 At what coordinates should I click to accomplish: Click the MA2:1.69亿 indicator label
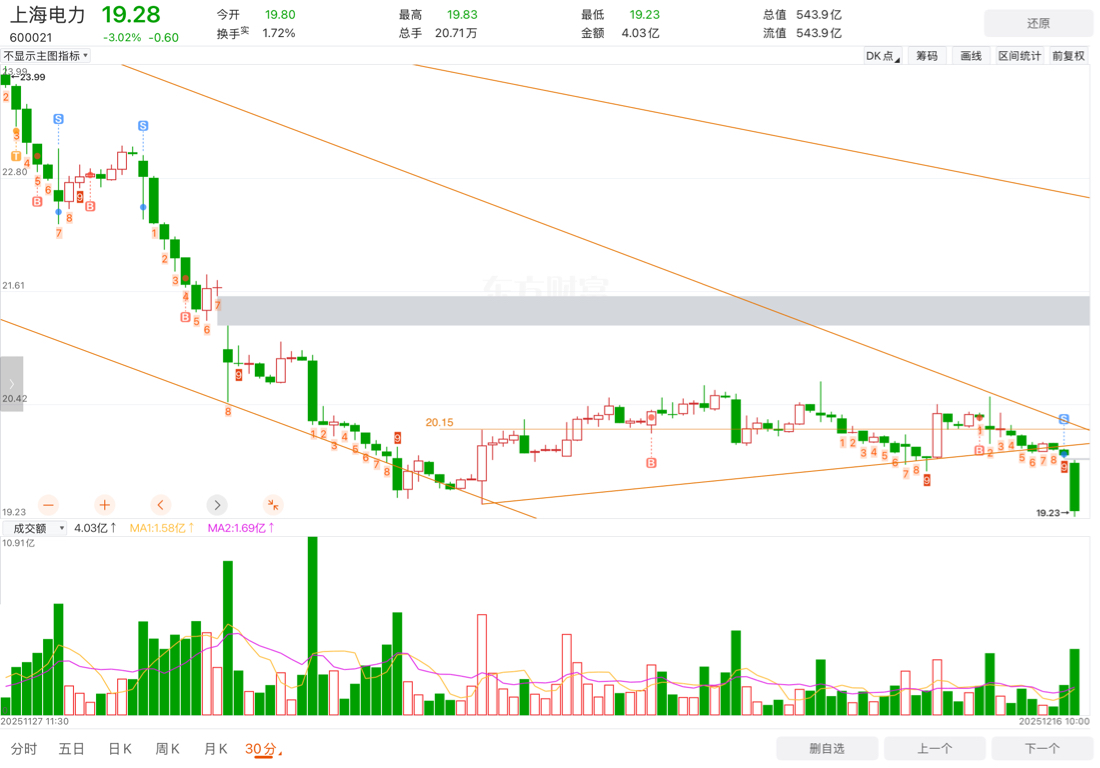coord(241,528)
